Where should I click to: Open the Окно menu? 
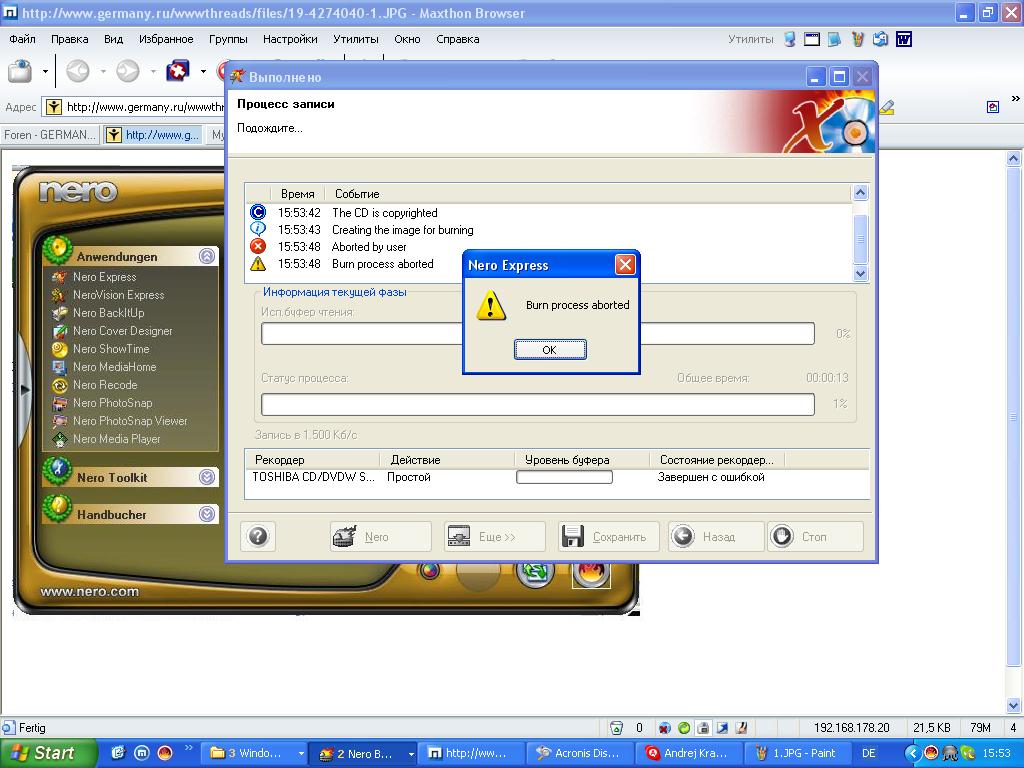[x=407, y=39]
